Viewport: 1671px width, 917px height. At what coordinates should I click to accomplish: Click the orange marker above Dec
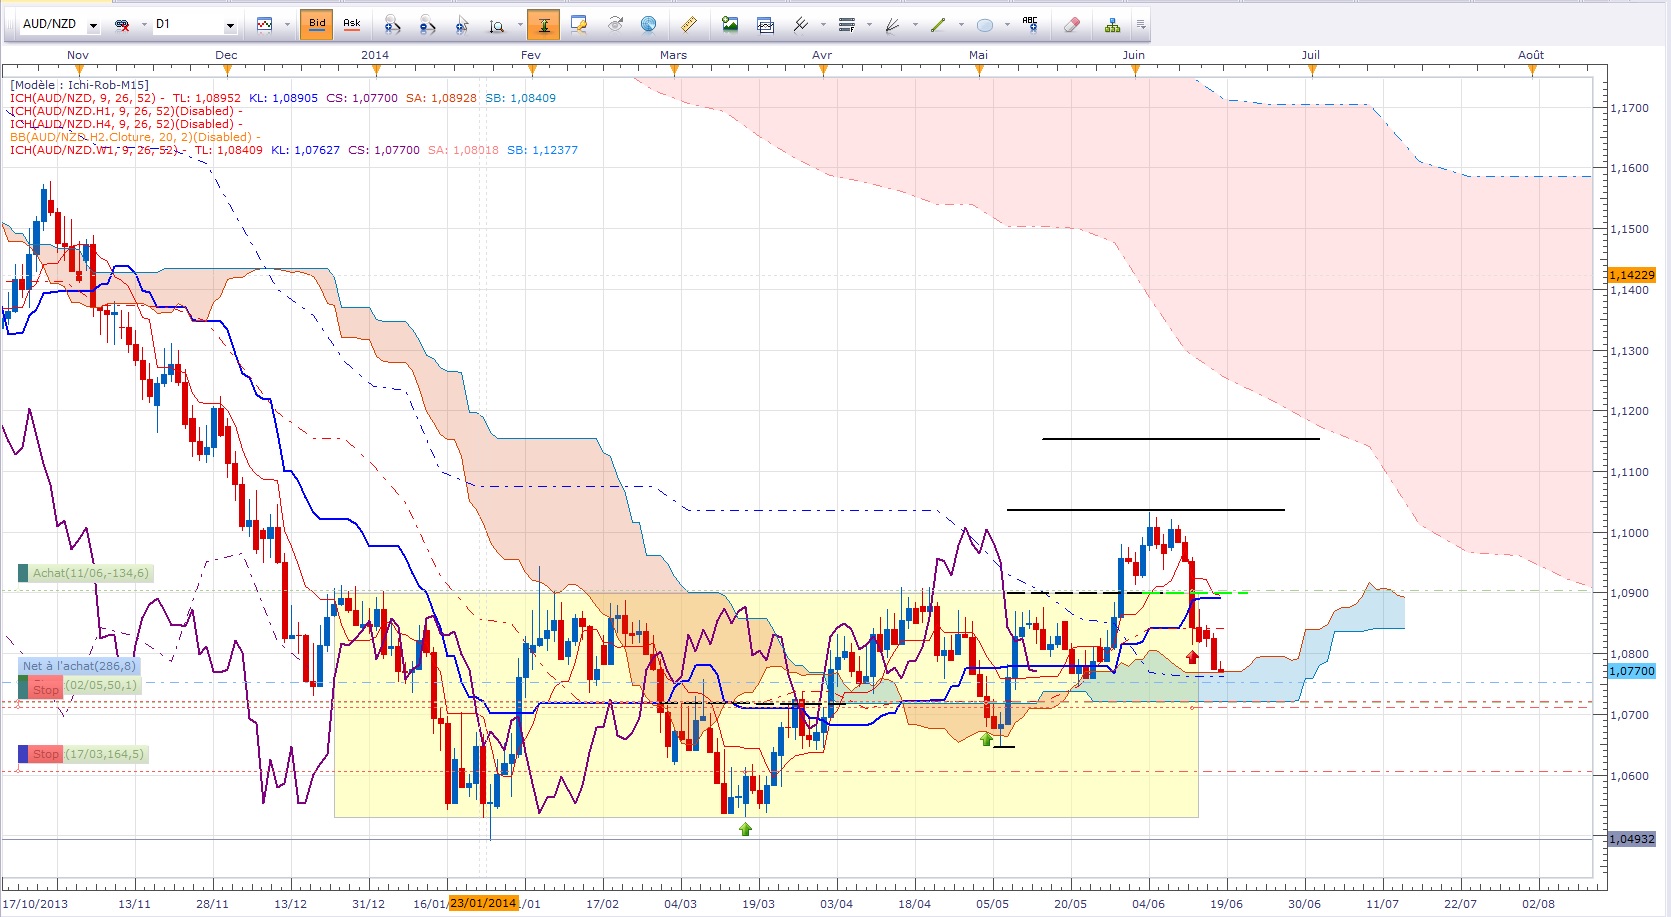click(227, 70)
